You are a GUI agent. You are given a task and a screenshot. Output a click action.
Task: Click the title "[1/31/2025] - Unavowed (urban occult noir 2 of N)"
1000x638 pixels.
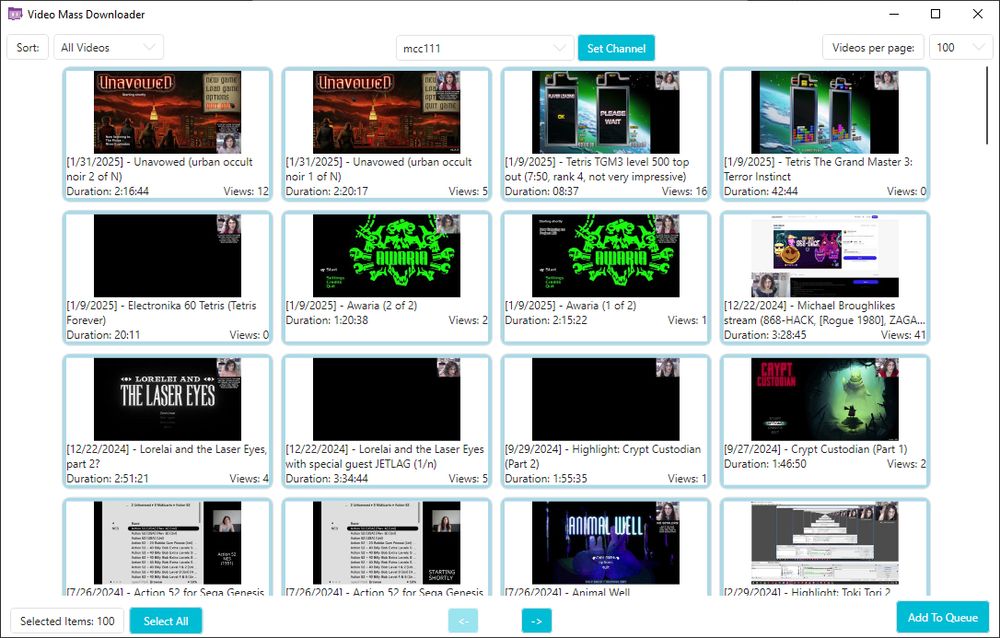[159, 169]
